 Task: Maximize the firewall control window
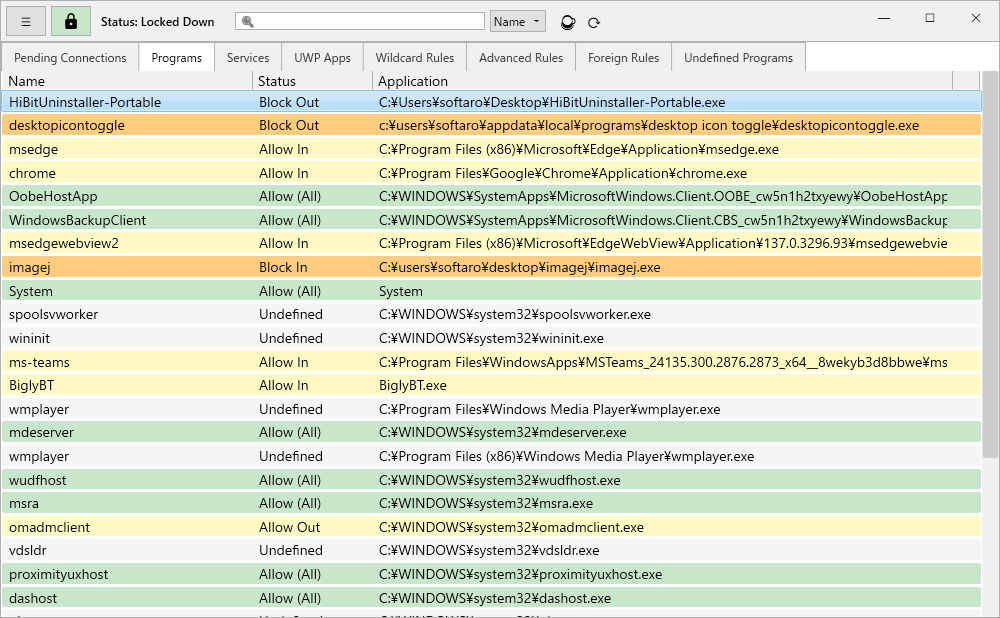[x=930, y=18]
